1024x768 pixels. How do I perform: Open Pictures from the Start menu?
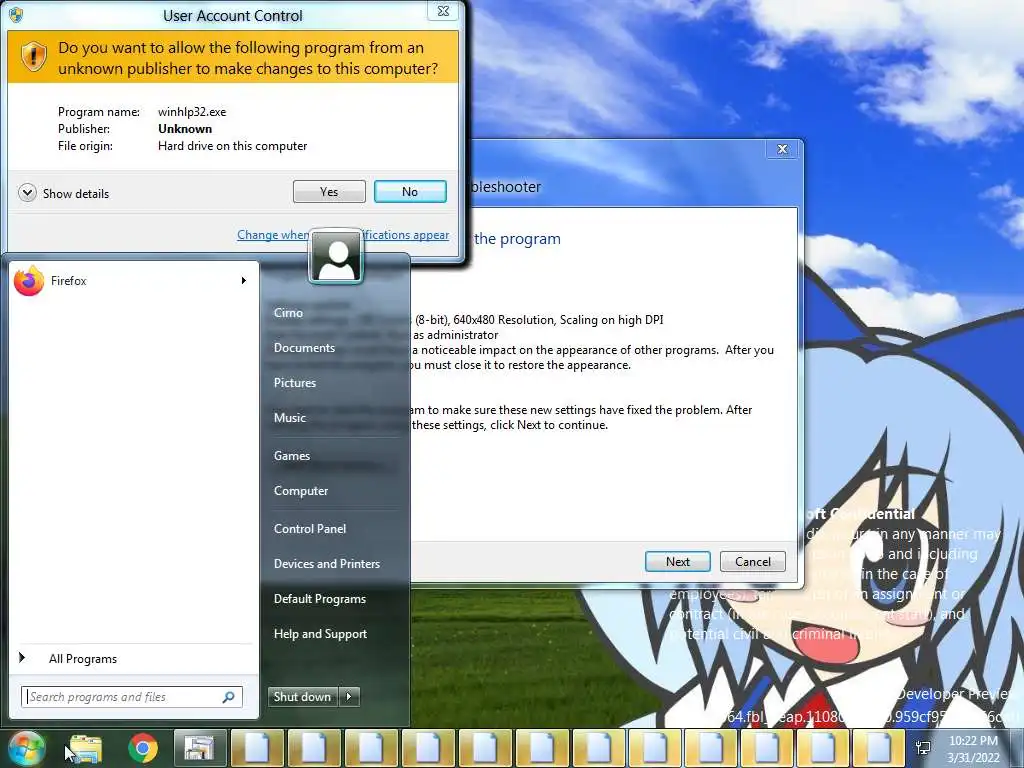(295, 383)
